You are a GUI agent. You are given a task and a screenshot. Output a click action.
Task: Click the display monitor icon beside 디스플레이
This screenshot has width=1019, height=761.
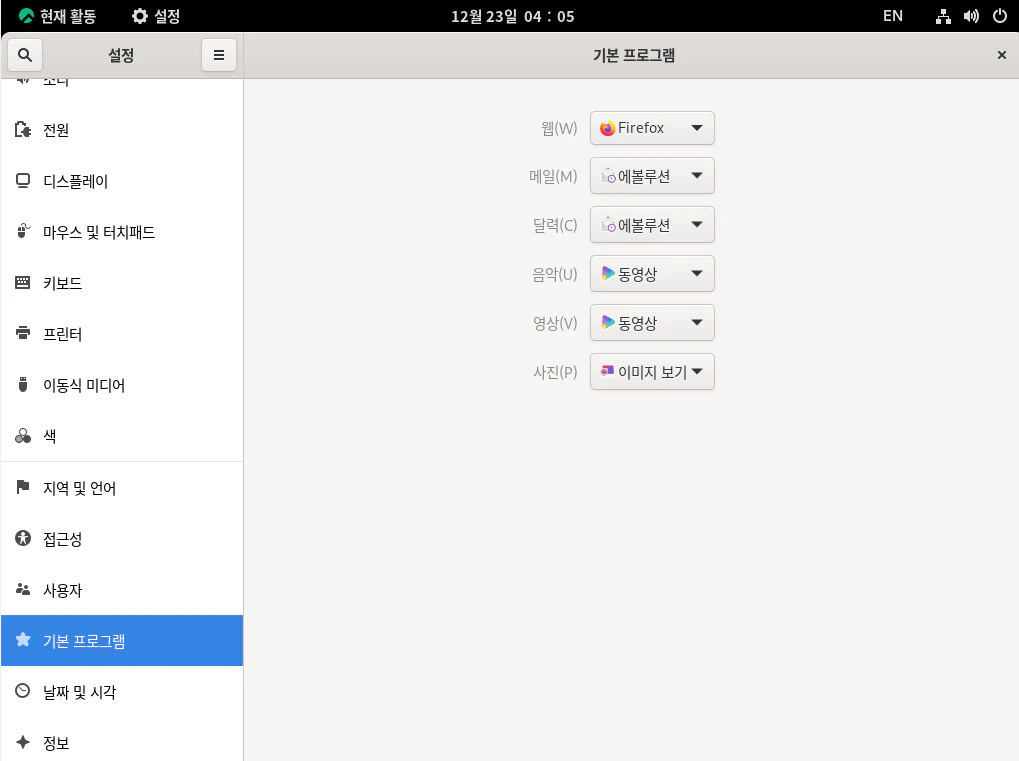point(23,181)
